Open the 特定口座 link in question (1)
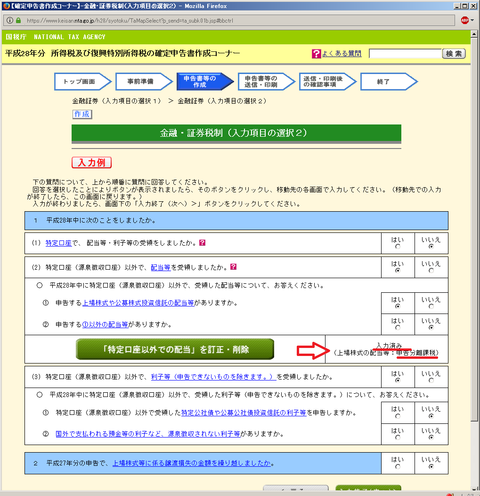The height and width of the screenshot is (496, 480). click(59, 243)
